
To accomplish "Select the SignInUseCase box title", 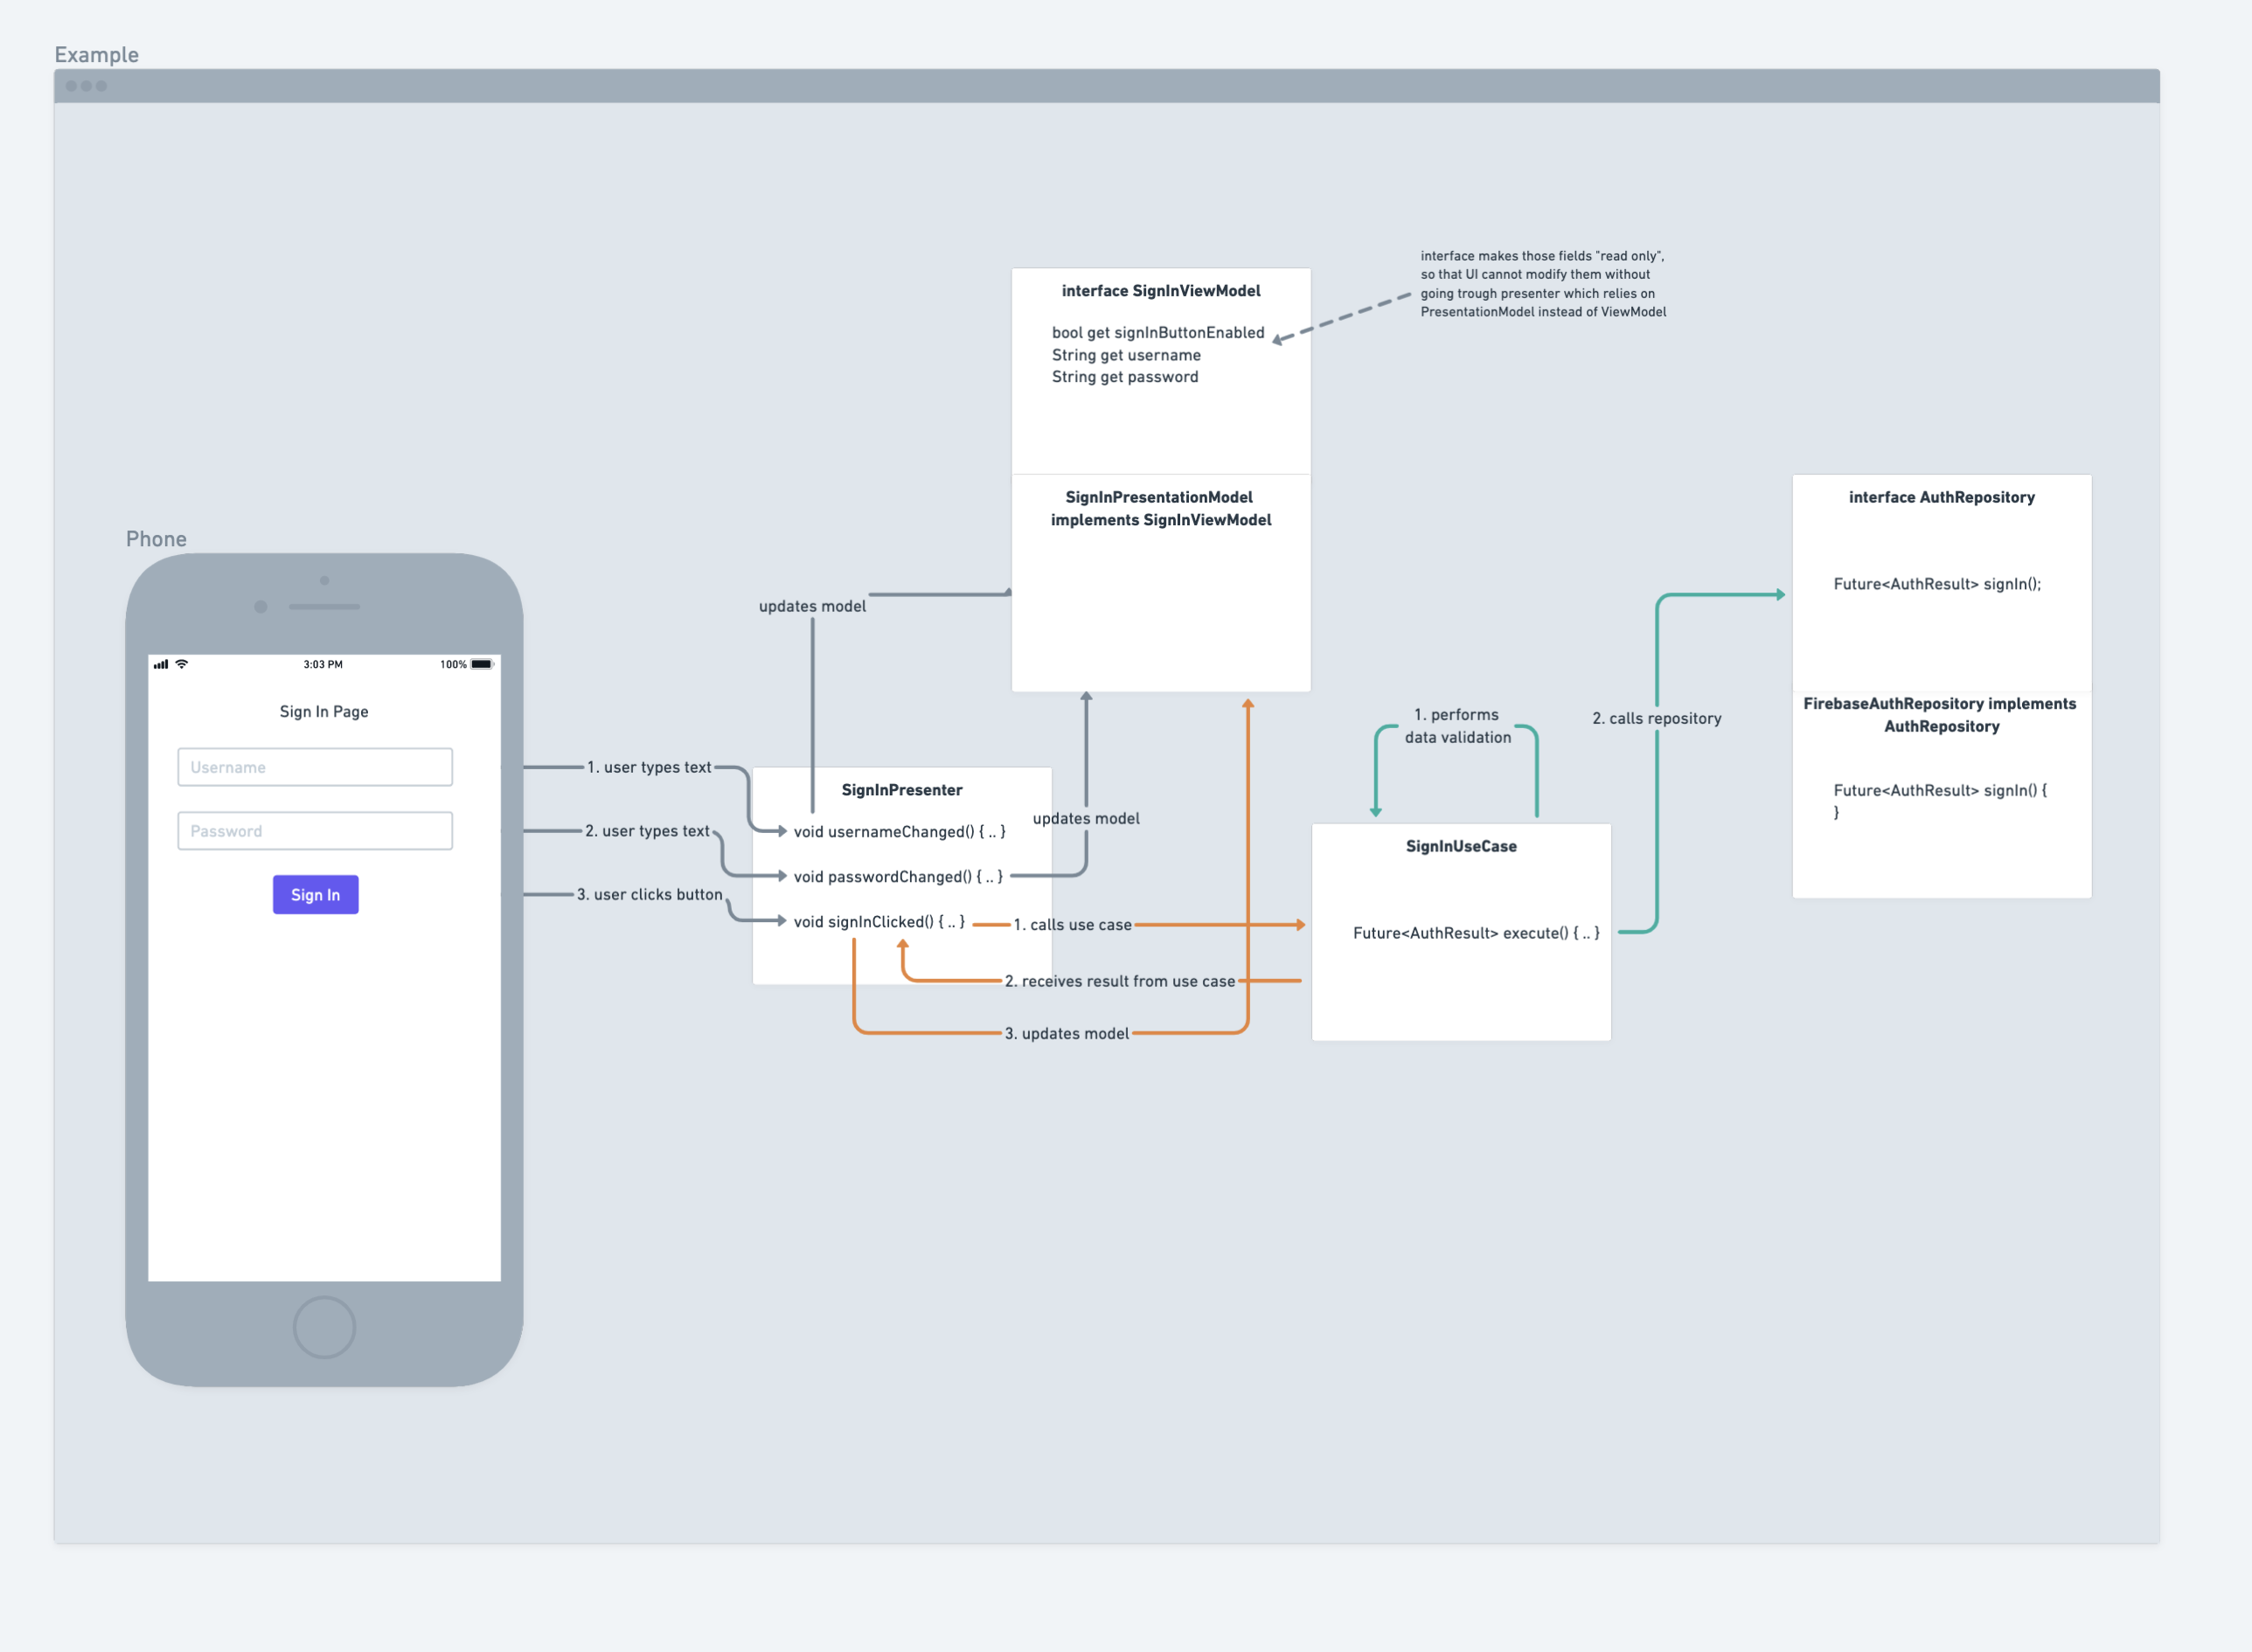I will (1460, 846).
